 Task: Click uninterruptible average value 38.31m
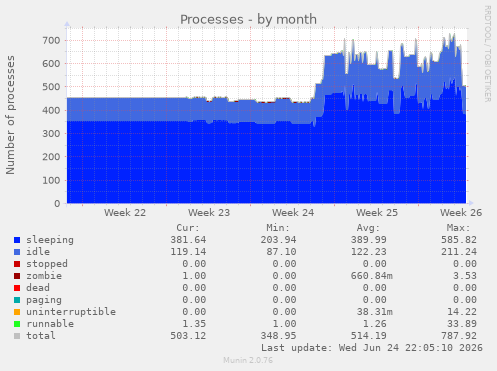(x=375, y=312)
